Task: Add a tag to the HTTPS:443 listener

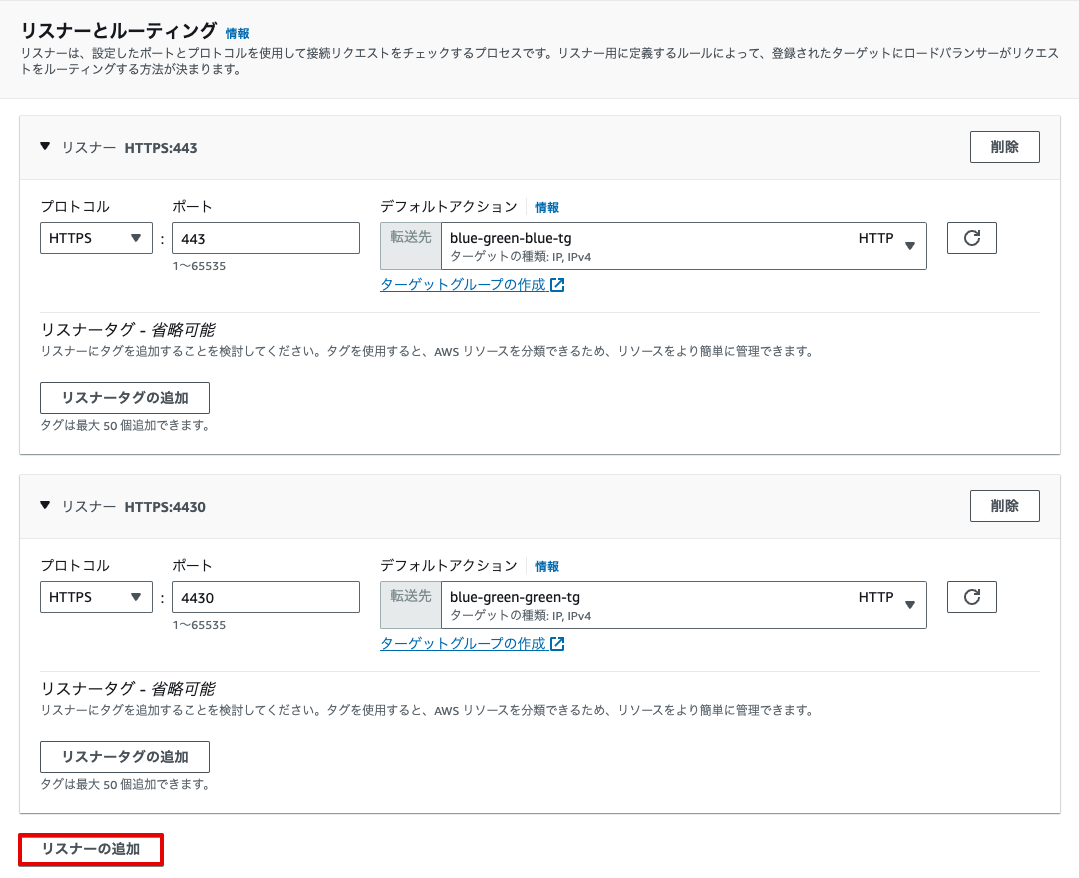Action: tap(124, 398)
